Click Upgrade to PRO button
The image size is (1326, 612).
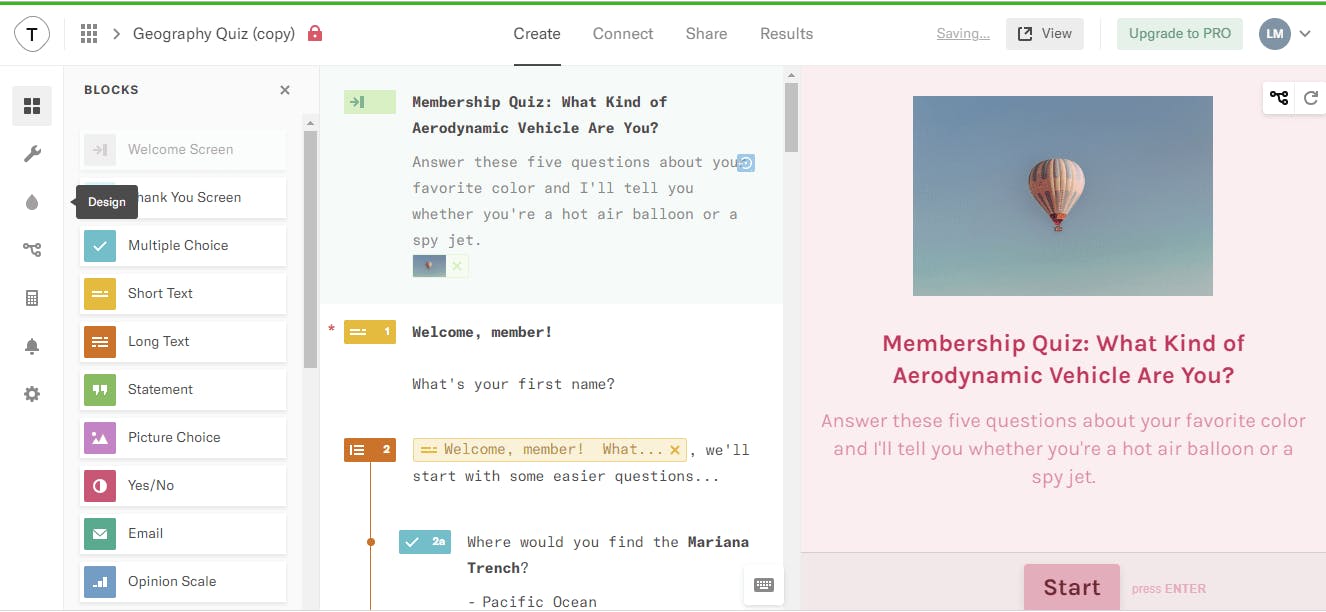click(x=1180, y=34)
